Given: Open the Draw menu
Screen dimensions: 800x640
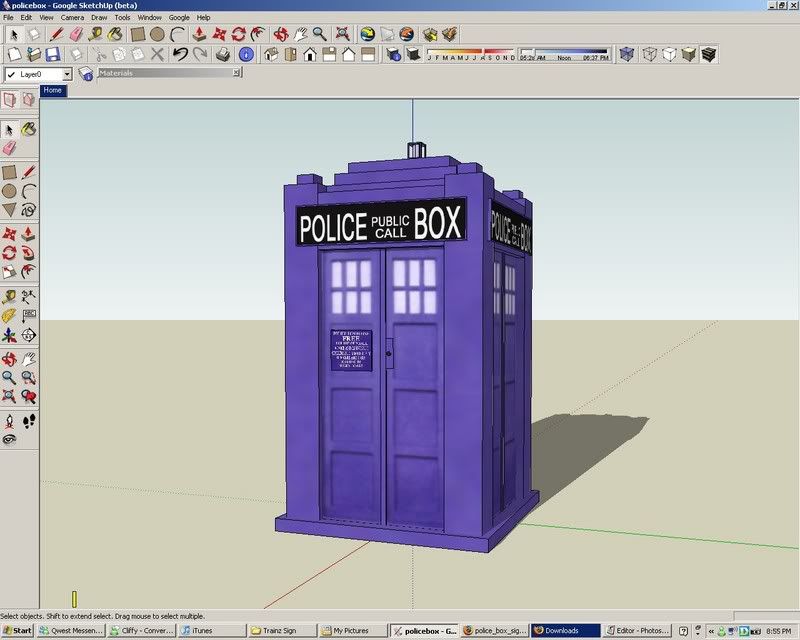Looking at the screenshot, I should (99, 17).
